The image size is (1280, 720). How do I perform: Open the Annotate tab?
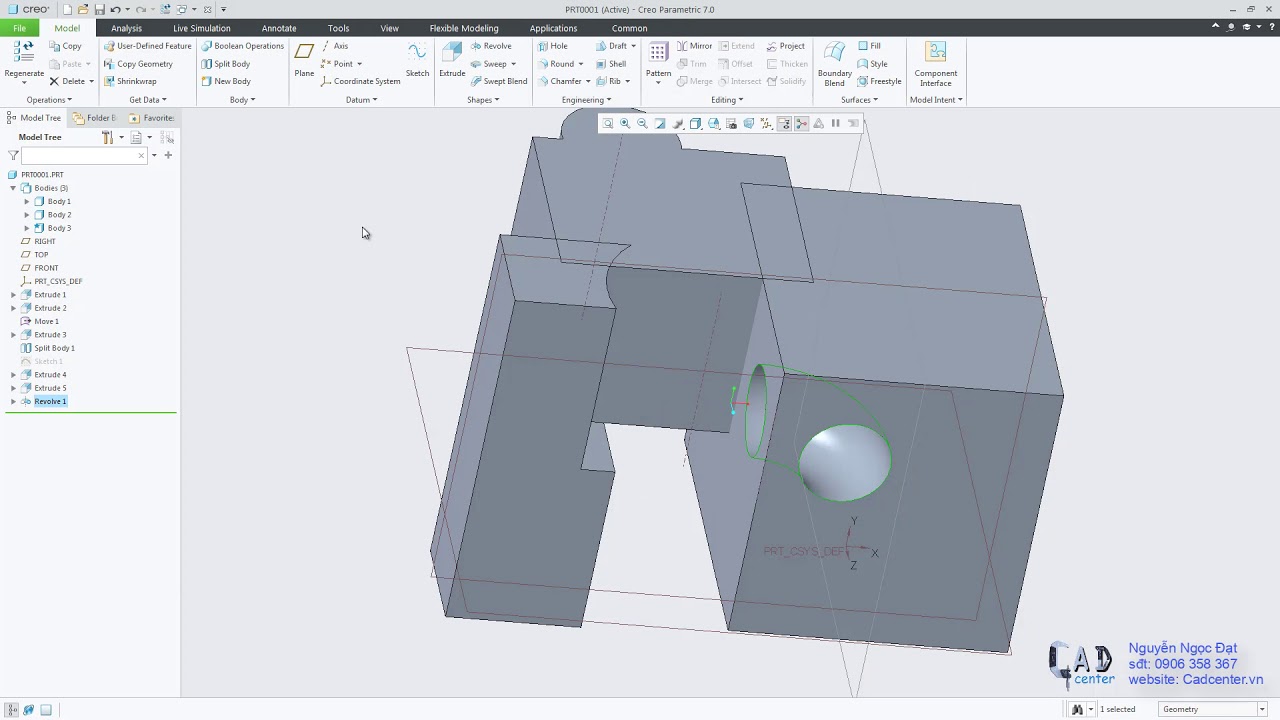(x=278, y=28)
